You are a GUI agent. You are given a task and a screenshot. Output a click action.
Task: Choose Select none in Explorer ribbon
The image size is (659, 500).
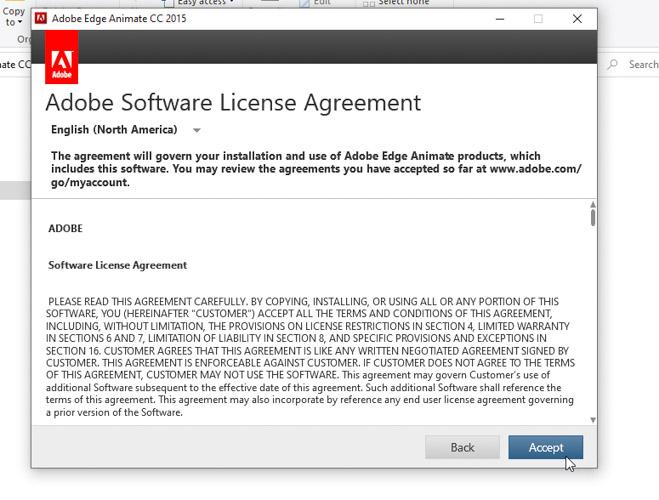pyautogui.click(x=403, y=3)
